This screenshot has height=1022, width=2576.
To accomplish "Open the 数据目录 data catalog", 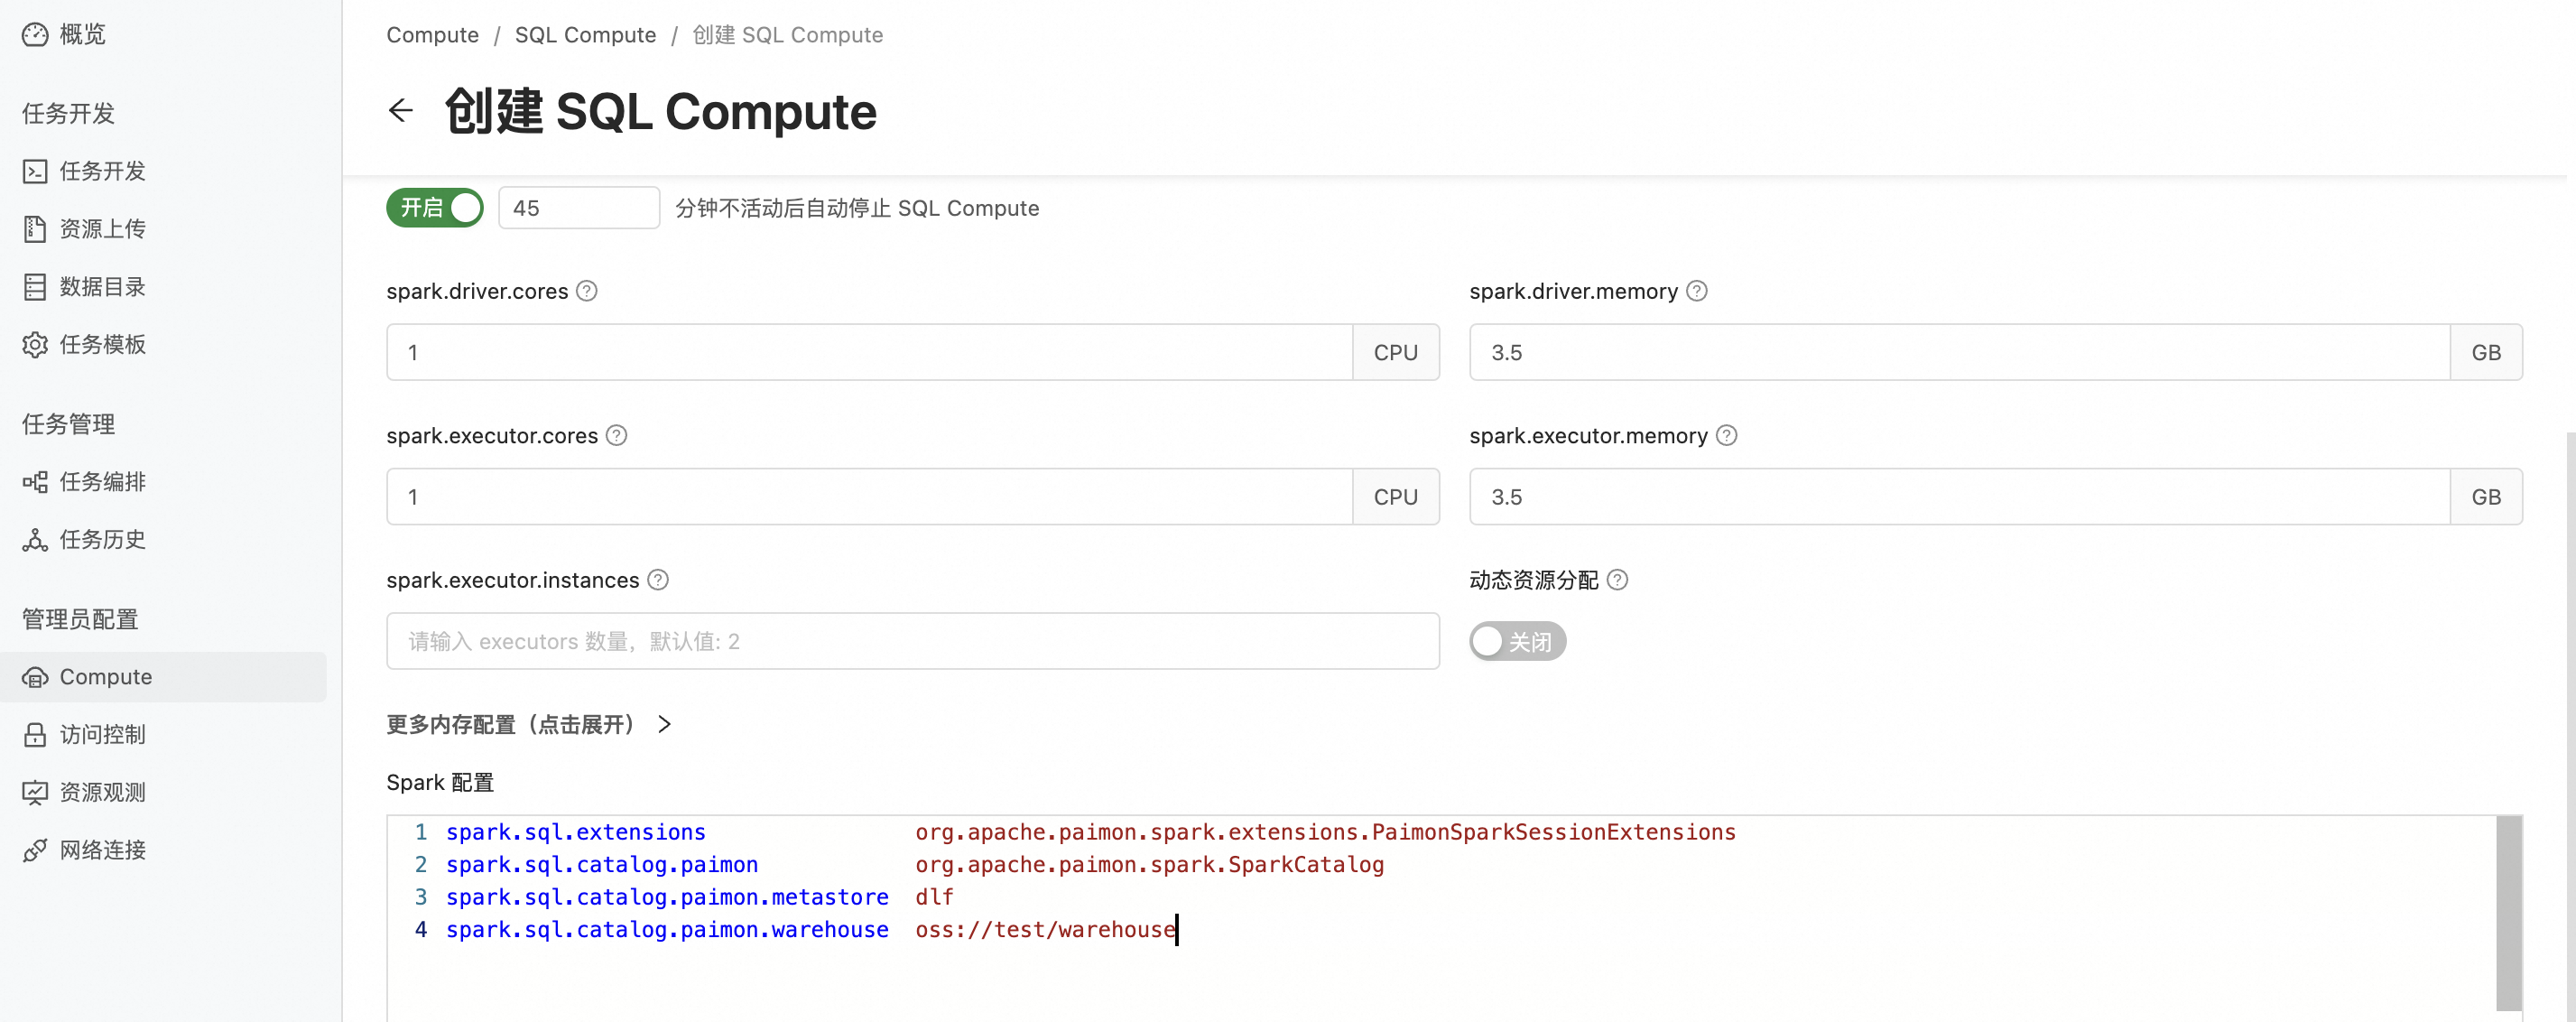I will point(105,286).
